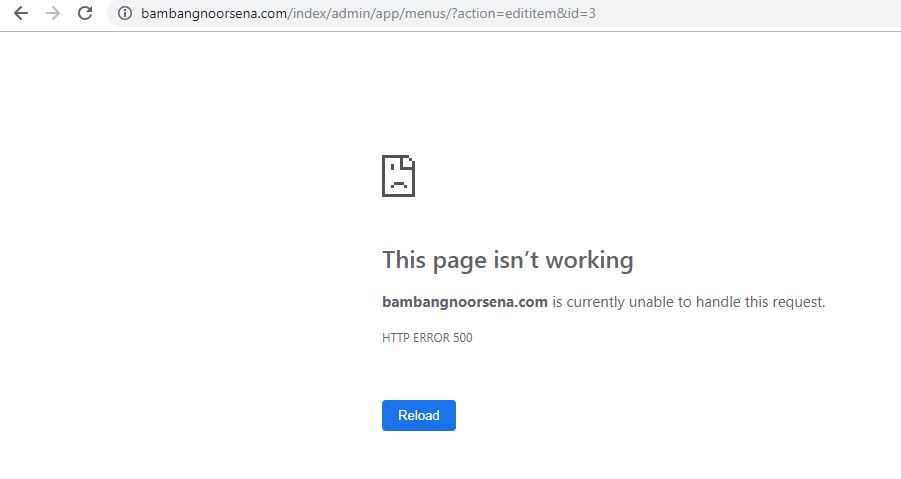This screenshot has width=901, height=479.
Task: Click the bambangnoorsena.com domain in the address bar
Action: 214,13
